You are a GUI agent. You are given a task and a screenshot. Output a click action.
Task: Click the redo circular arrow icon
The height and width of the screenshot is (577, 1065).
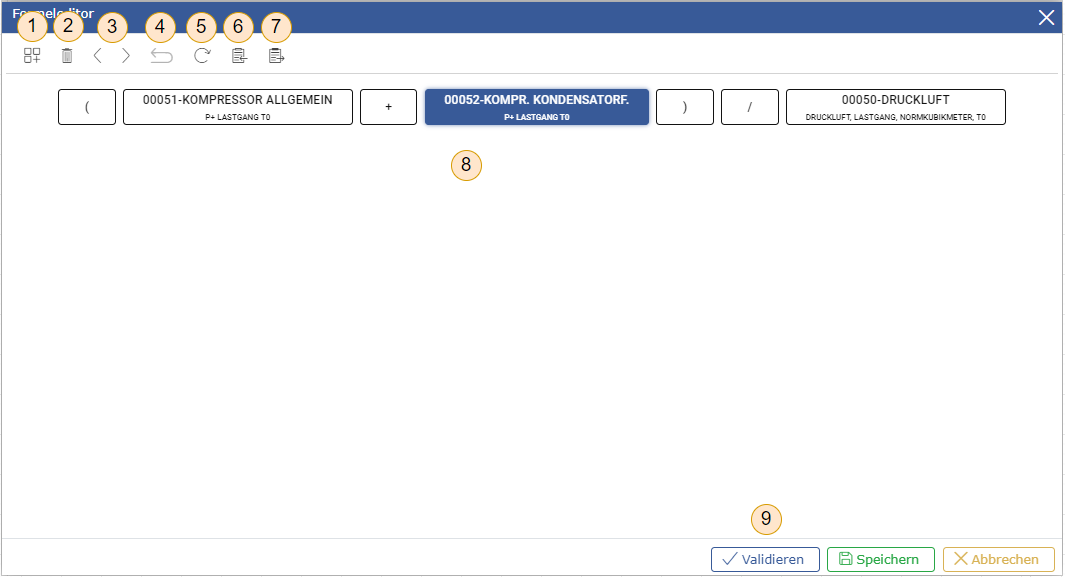[x=202, y=56]
